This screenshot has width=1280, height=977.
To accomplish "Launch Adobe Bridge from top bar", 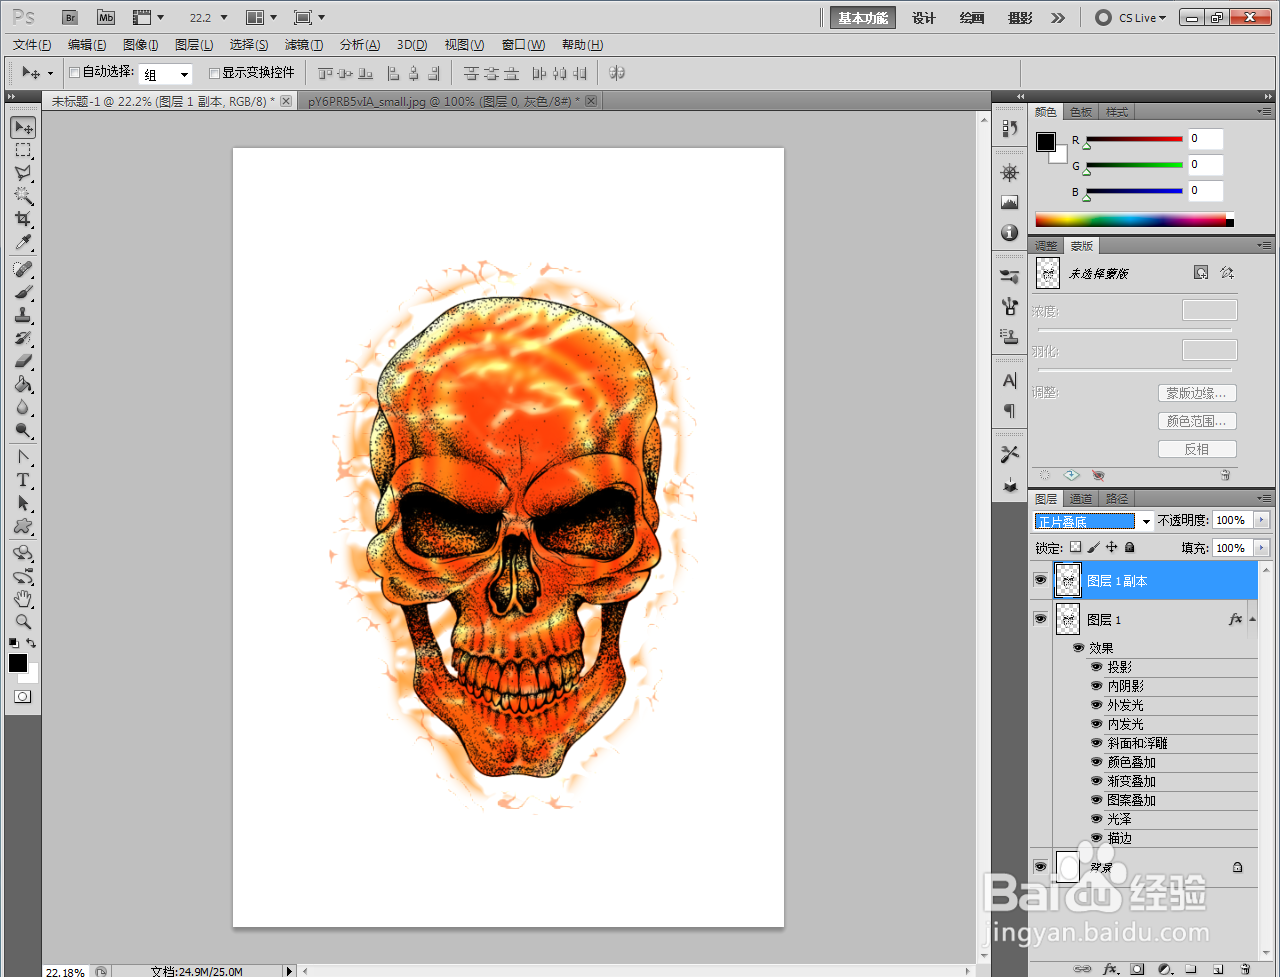I will tap(69, 17).
